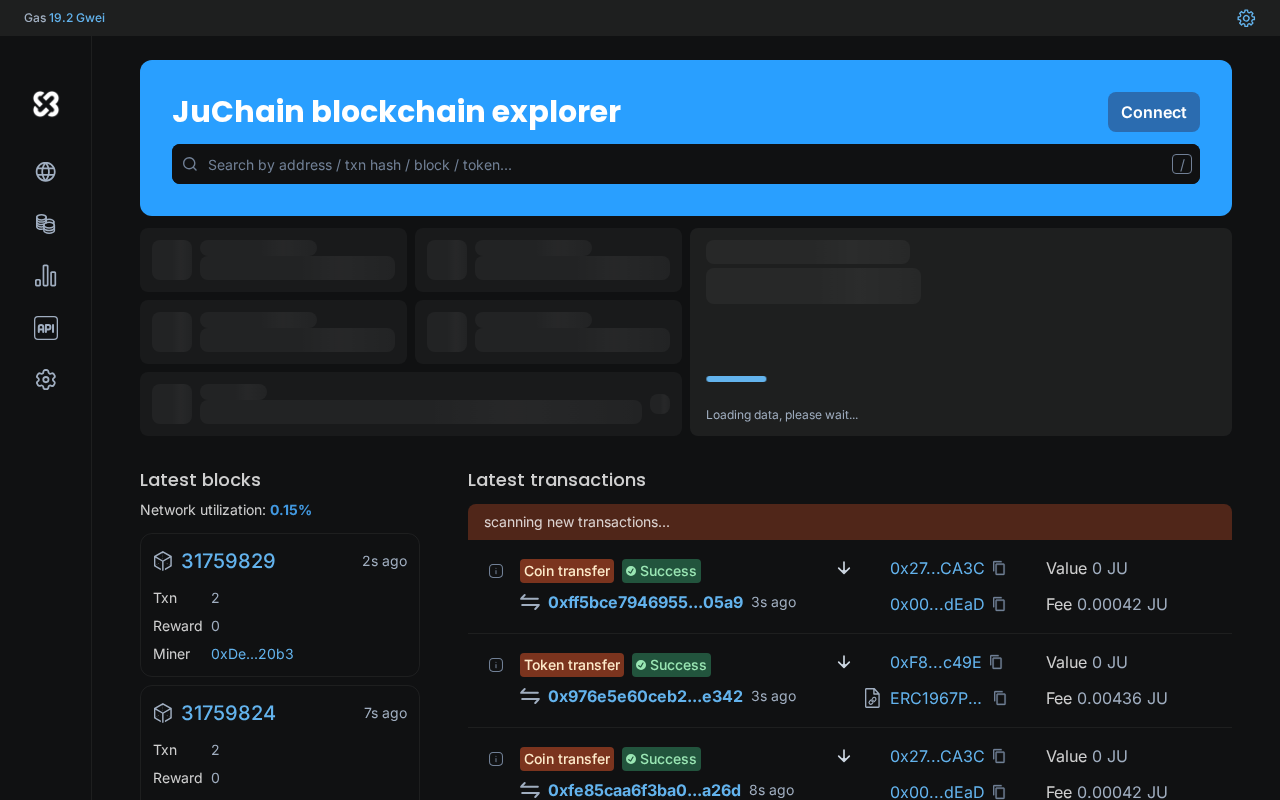This screenshot has width=1280, height=800.
Task: Open the Tokens coins icon in sidebar
Action: coord(46,224)
